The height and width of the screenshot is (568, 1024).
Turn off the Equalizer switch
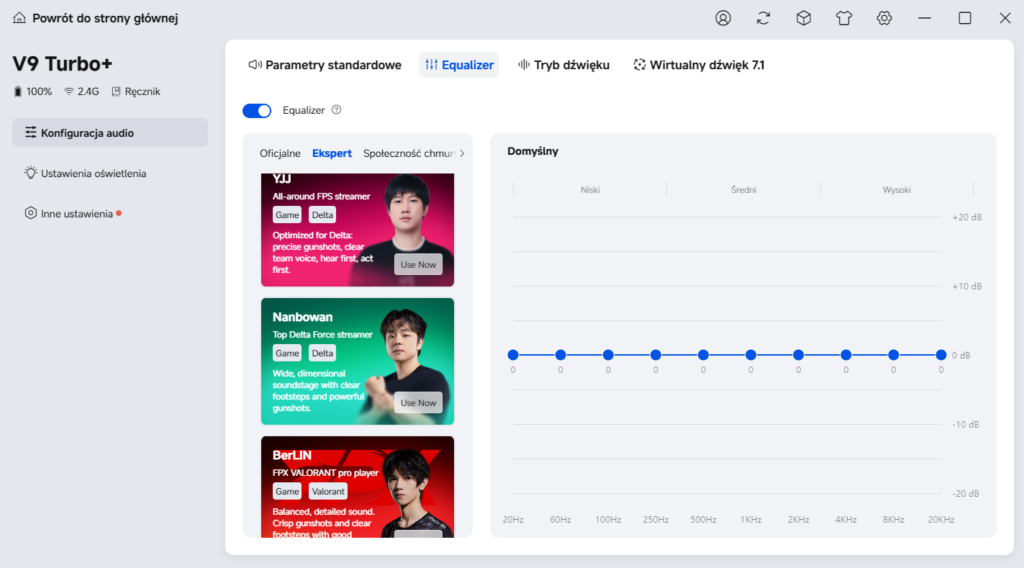pos(257,110)
